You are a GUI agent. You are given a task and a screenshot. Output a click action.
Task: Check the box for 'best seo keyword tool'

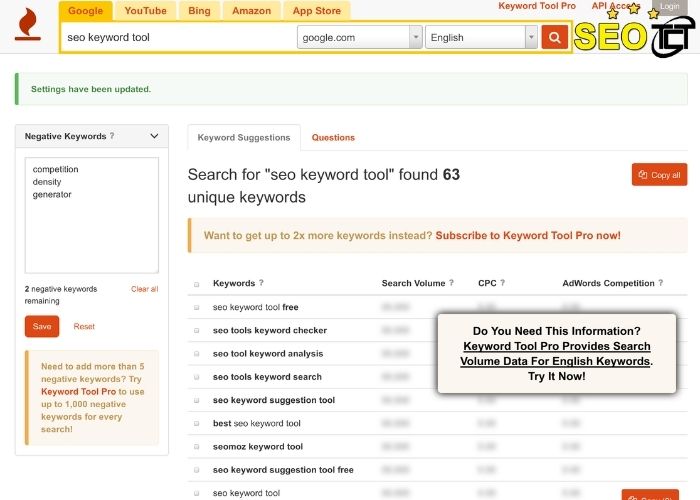196,424
